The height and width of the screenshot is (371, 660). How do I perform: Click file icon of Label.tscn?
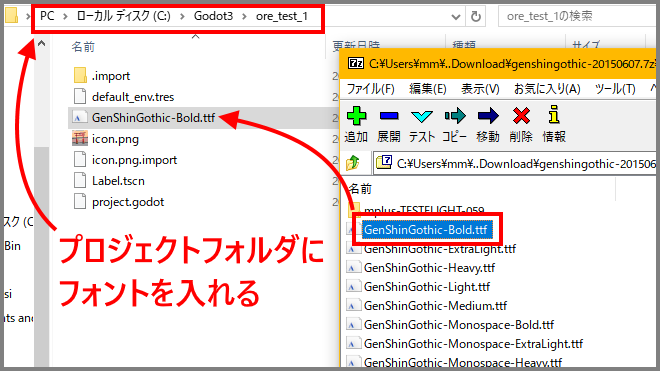[80, 181]
